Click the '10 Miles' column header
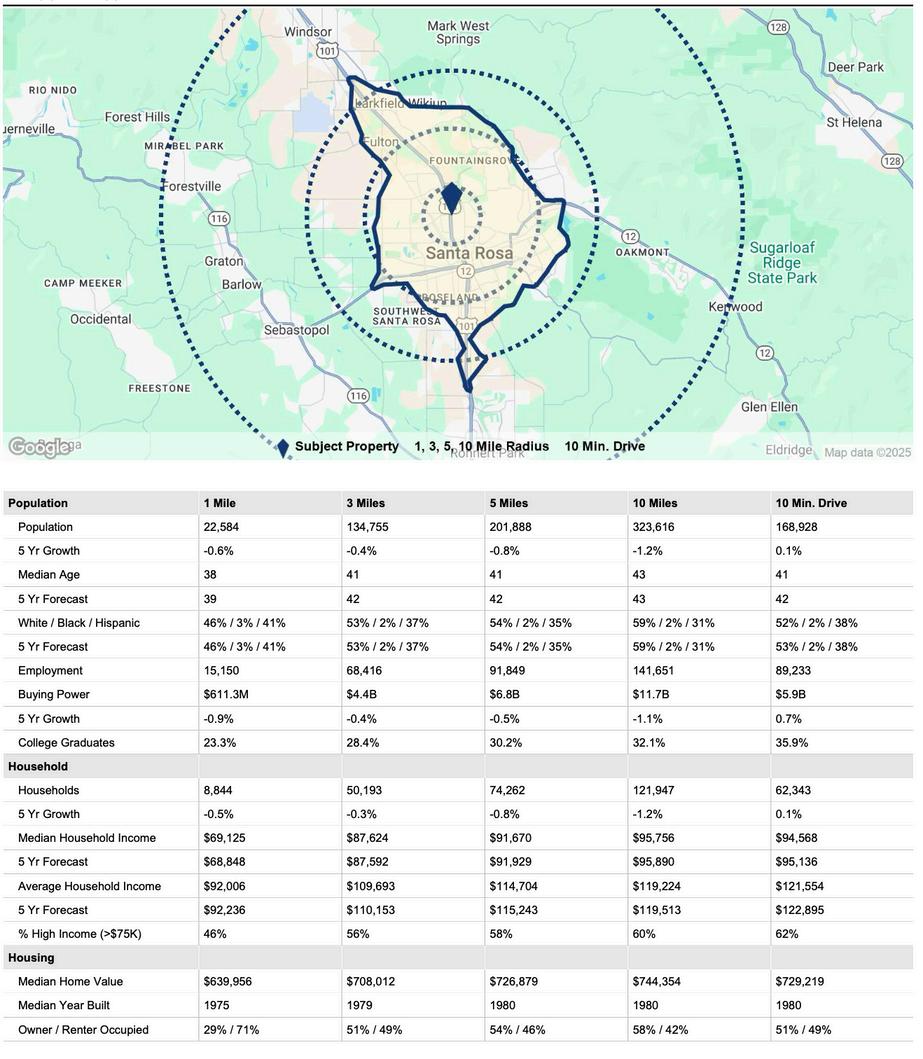923x1059 pixels. (x=654, y=503)
